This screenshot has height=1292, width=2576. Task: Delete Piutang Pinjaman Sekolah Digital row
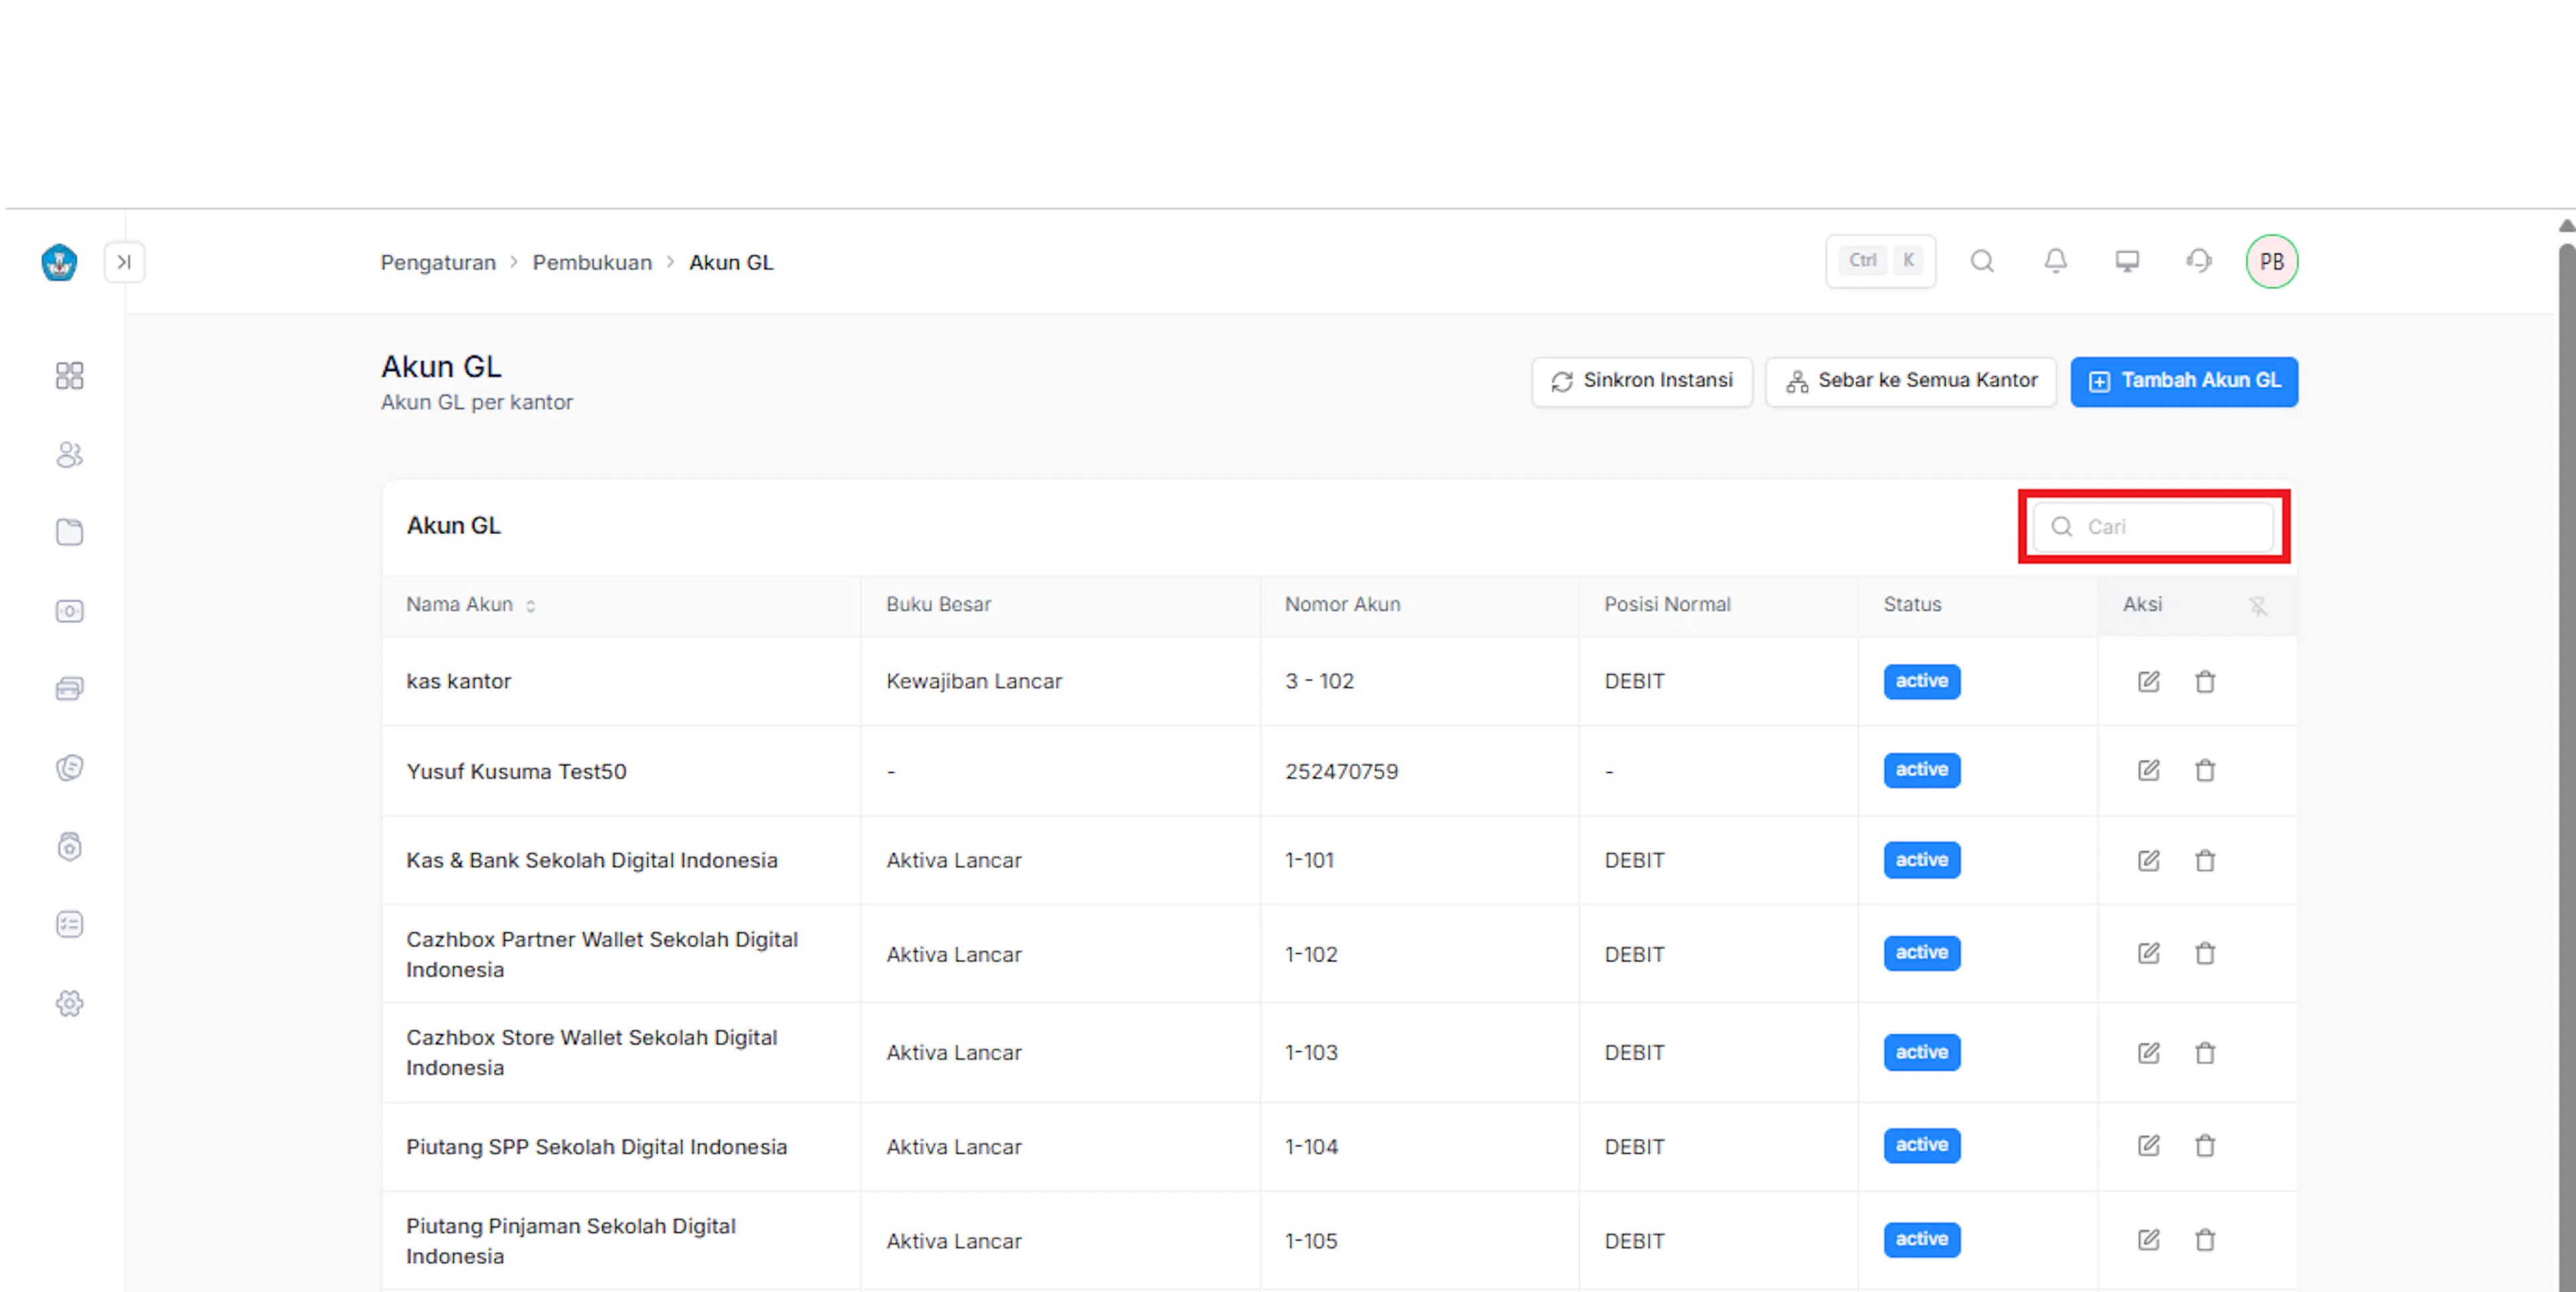[x=2205, y=1240]
